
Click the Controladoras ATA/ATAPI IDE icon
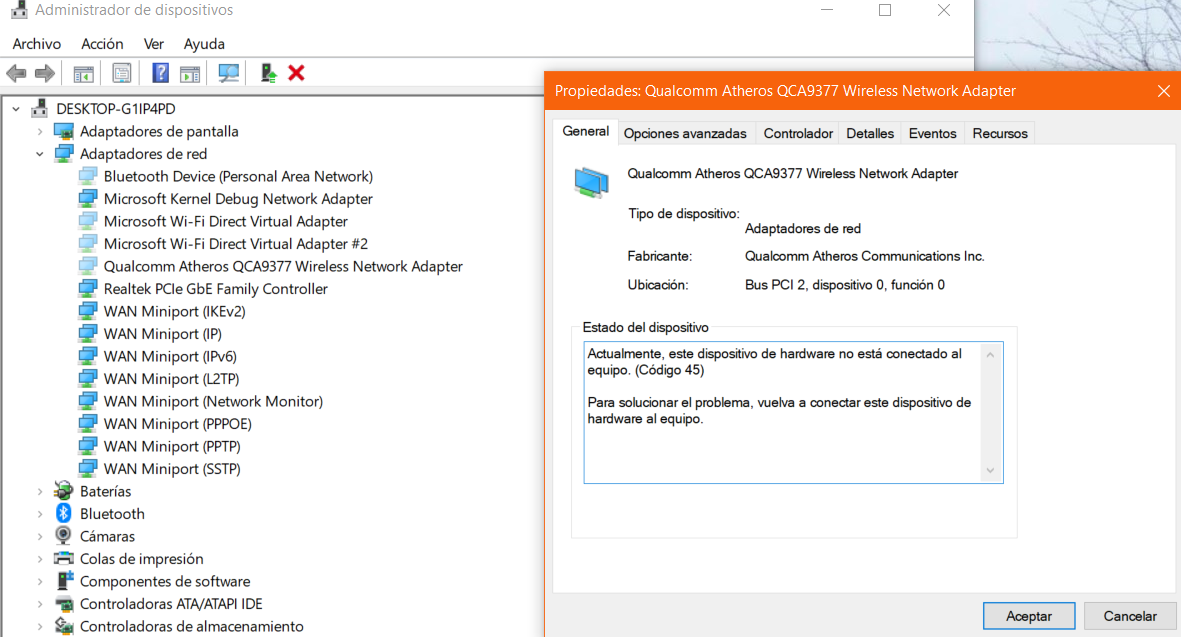[64, 604]
